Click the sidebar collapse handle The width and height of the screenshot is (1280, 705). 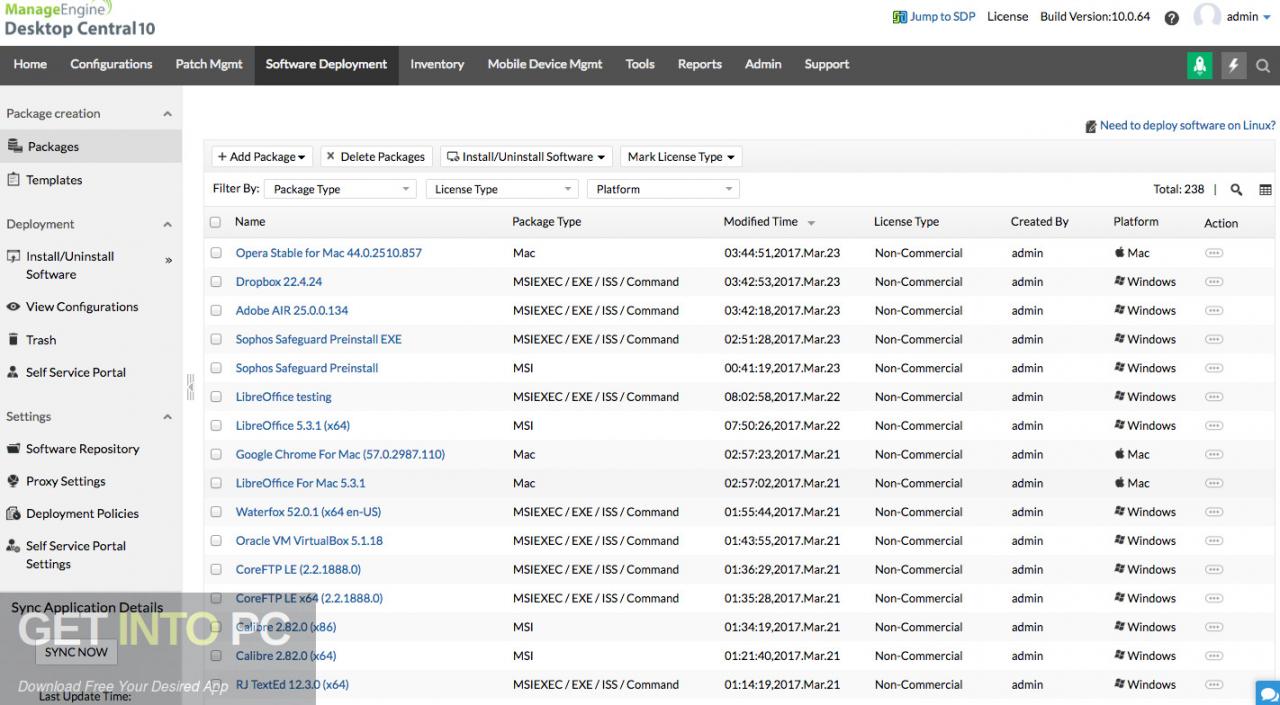coord(190,386)
